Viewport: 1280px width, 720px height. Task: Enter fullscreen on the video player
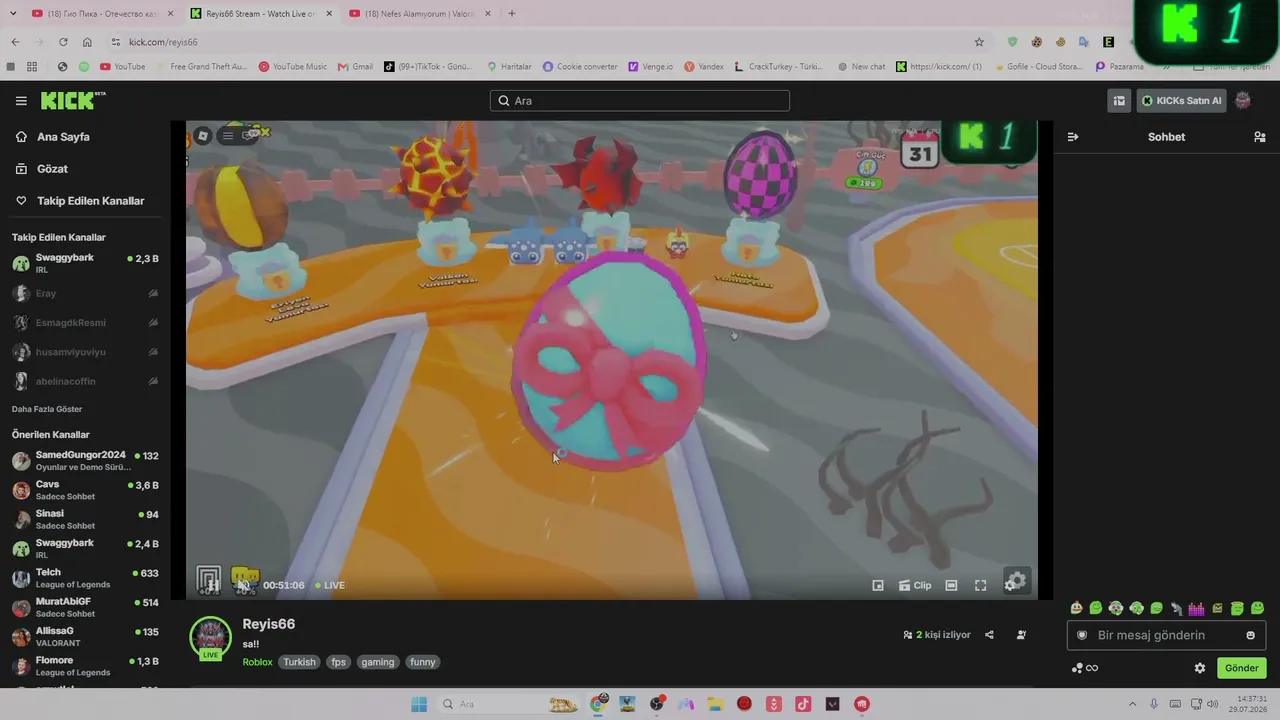coord(981,586)
